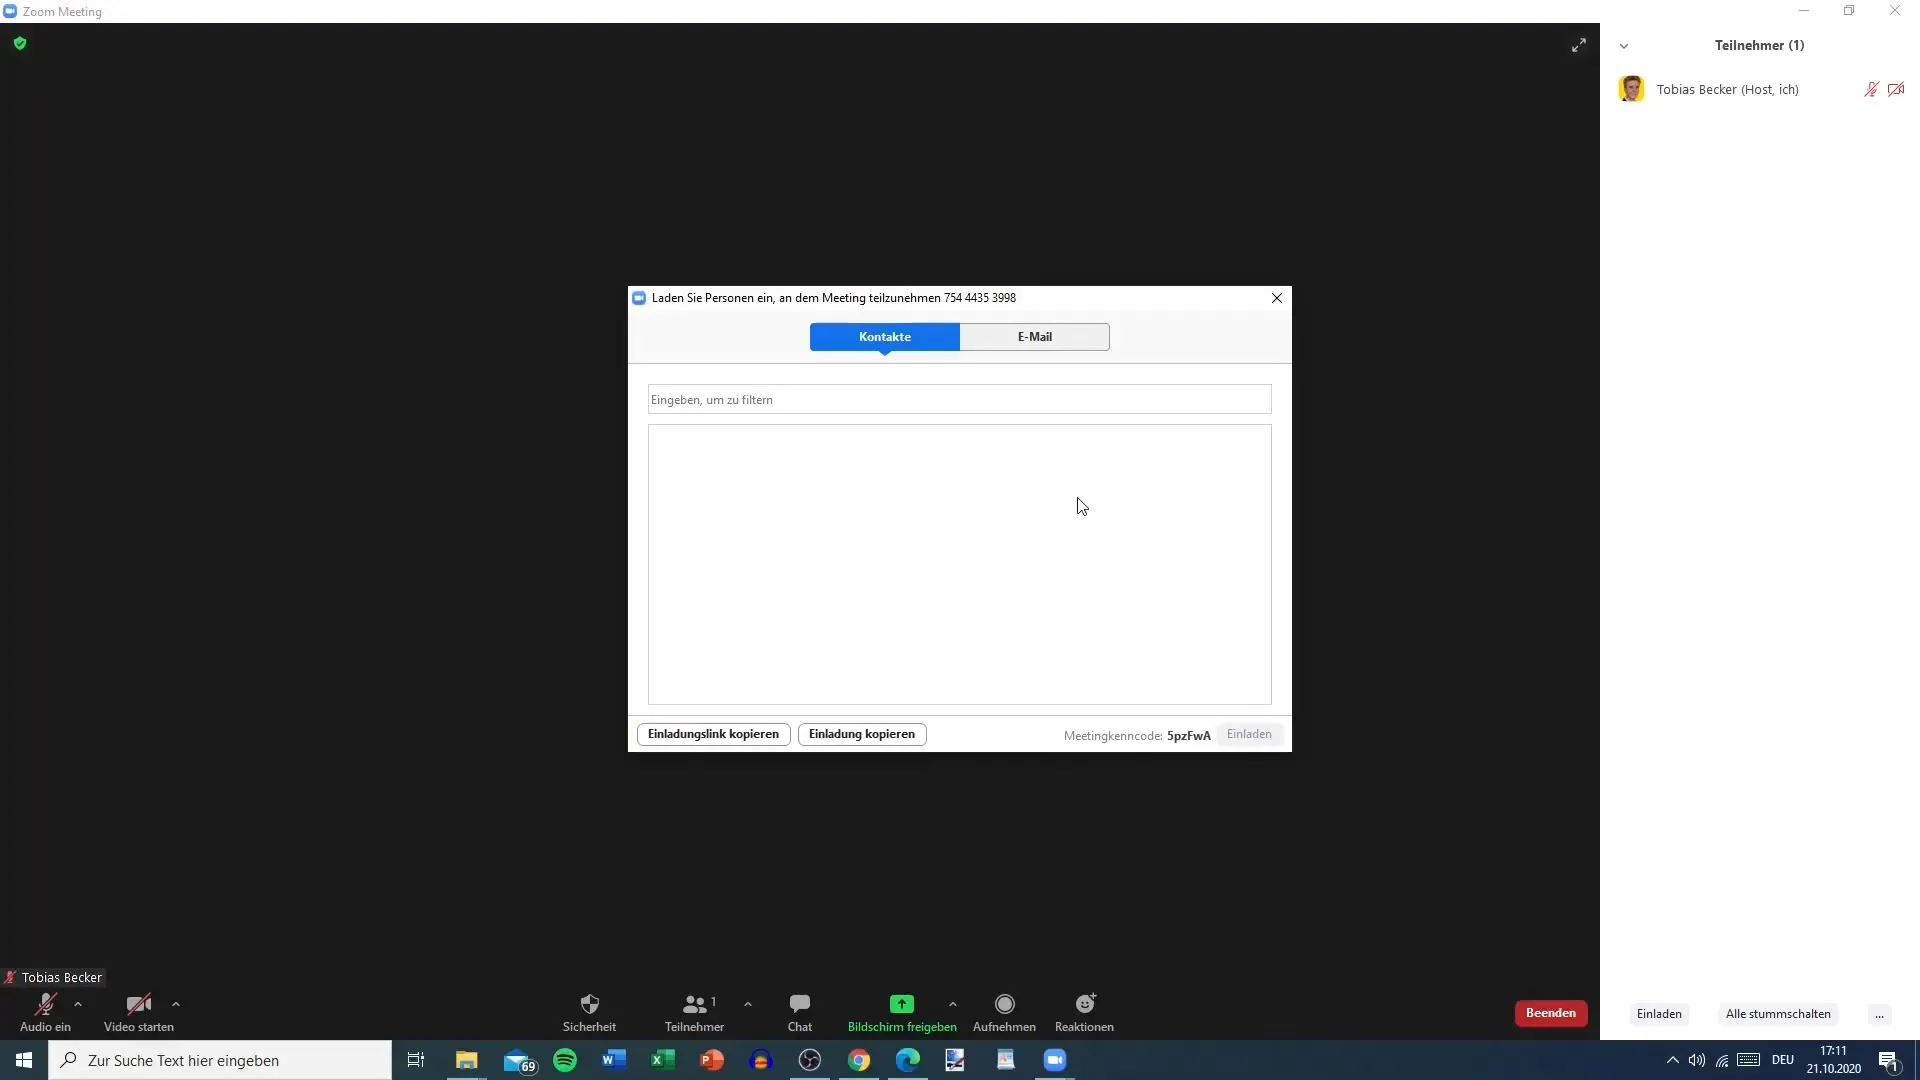Open Word from taskbar
The image size is (1920, 1080).
tap(614, 1060)
